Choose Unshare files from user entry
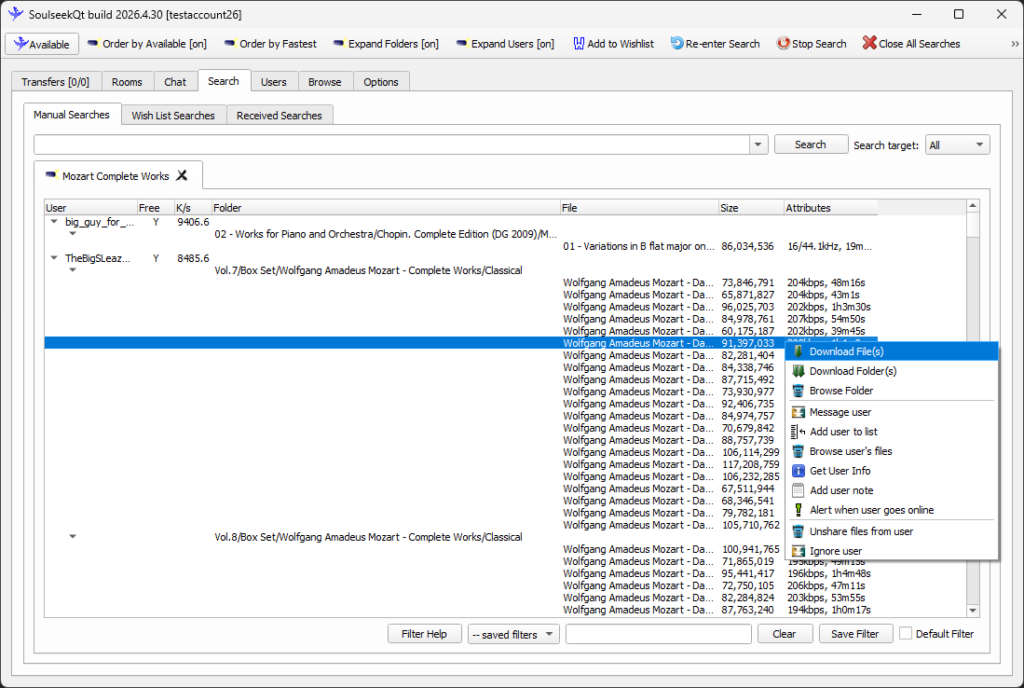Image resolution: width=1024 pixels, height=688 pixels. pyautogui.click(x=892, y=531)
